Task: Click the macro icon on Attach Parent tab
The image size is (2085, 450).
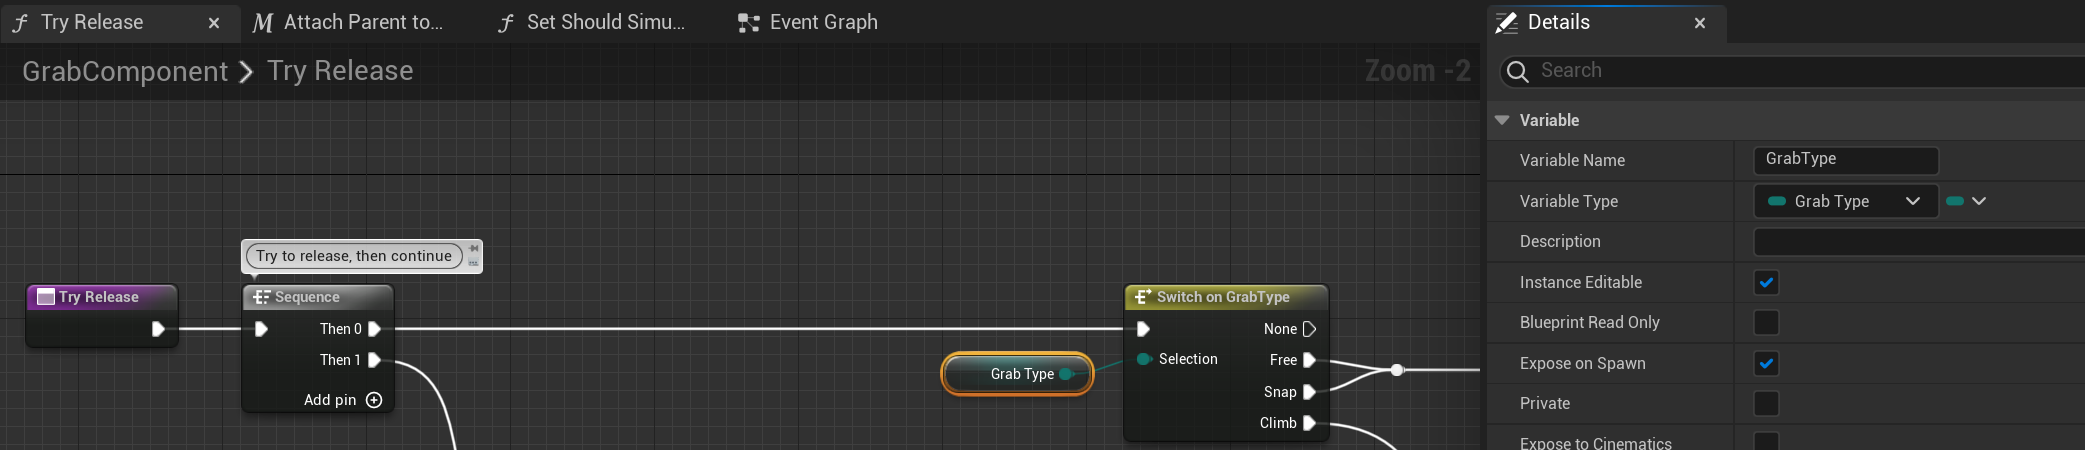Action: [262, 23]
